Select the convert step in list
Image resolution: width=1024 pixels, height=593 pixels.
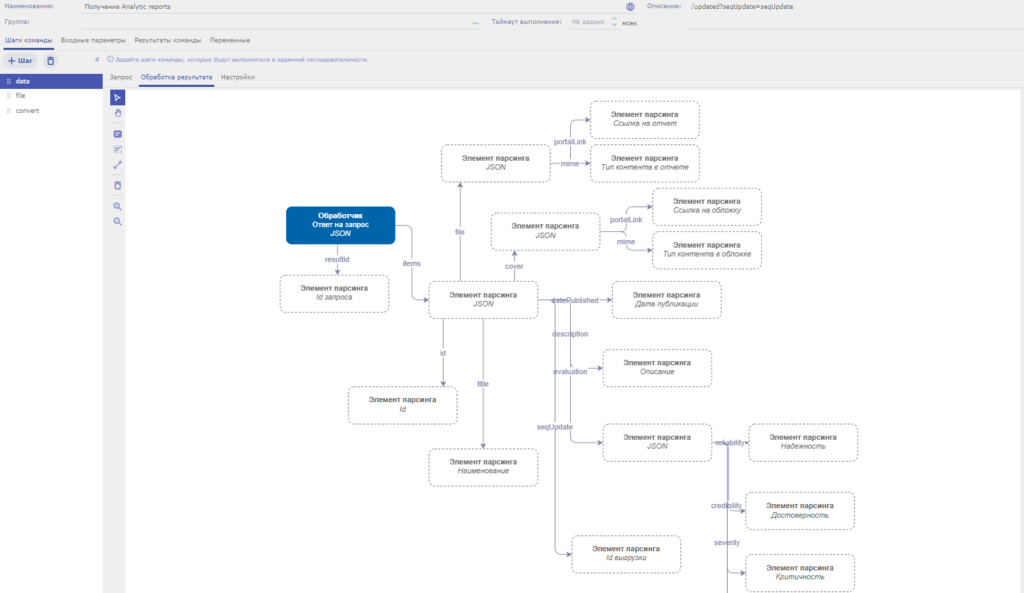[x=27, y=111]
